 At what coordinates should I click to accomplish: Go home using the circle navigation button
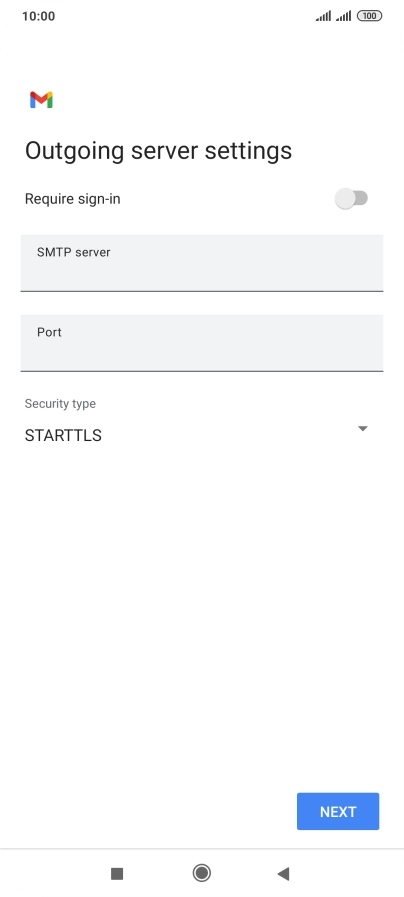point(201,873)
